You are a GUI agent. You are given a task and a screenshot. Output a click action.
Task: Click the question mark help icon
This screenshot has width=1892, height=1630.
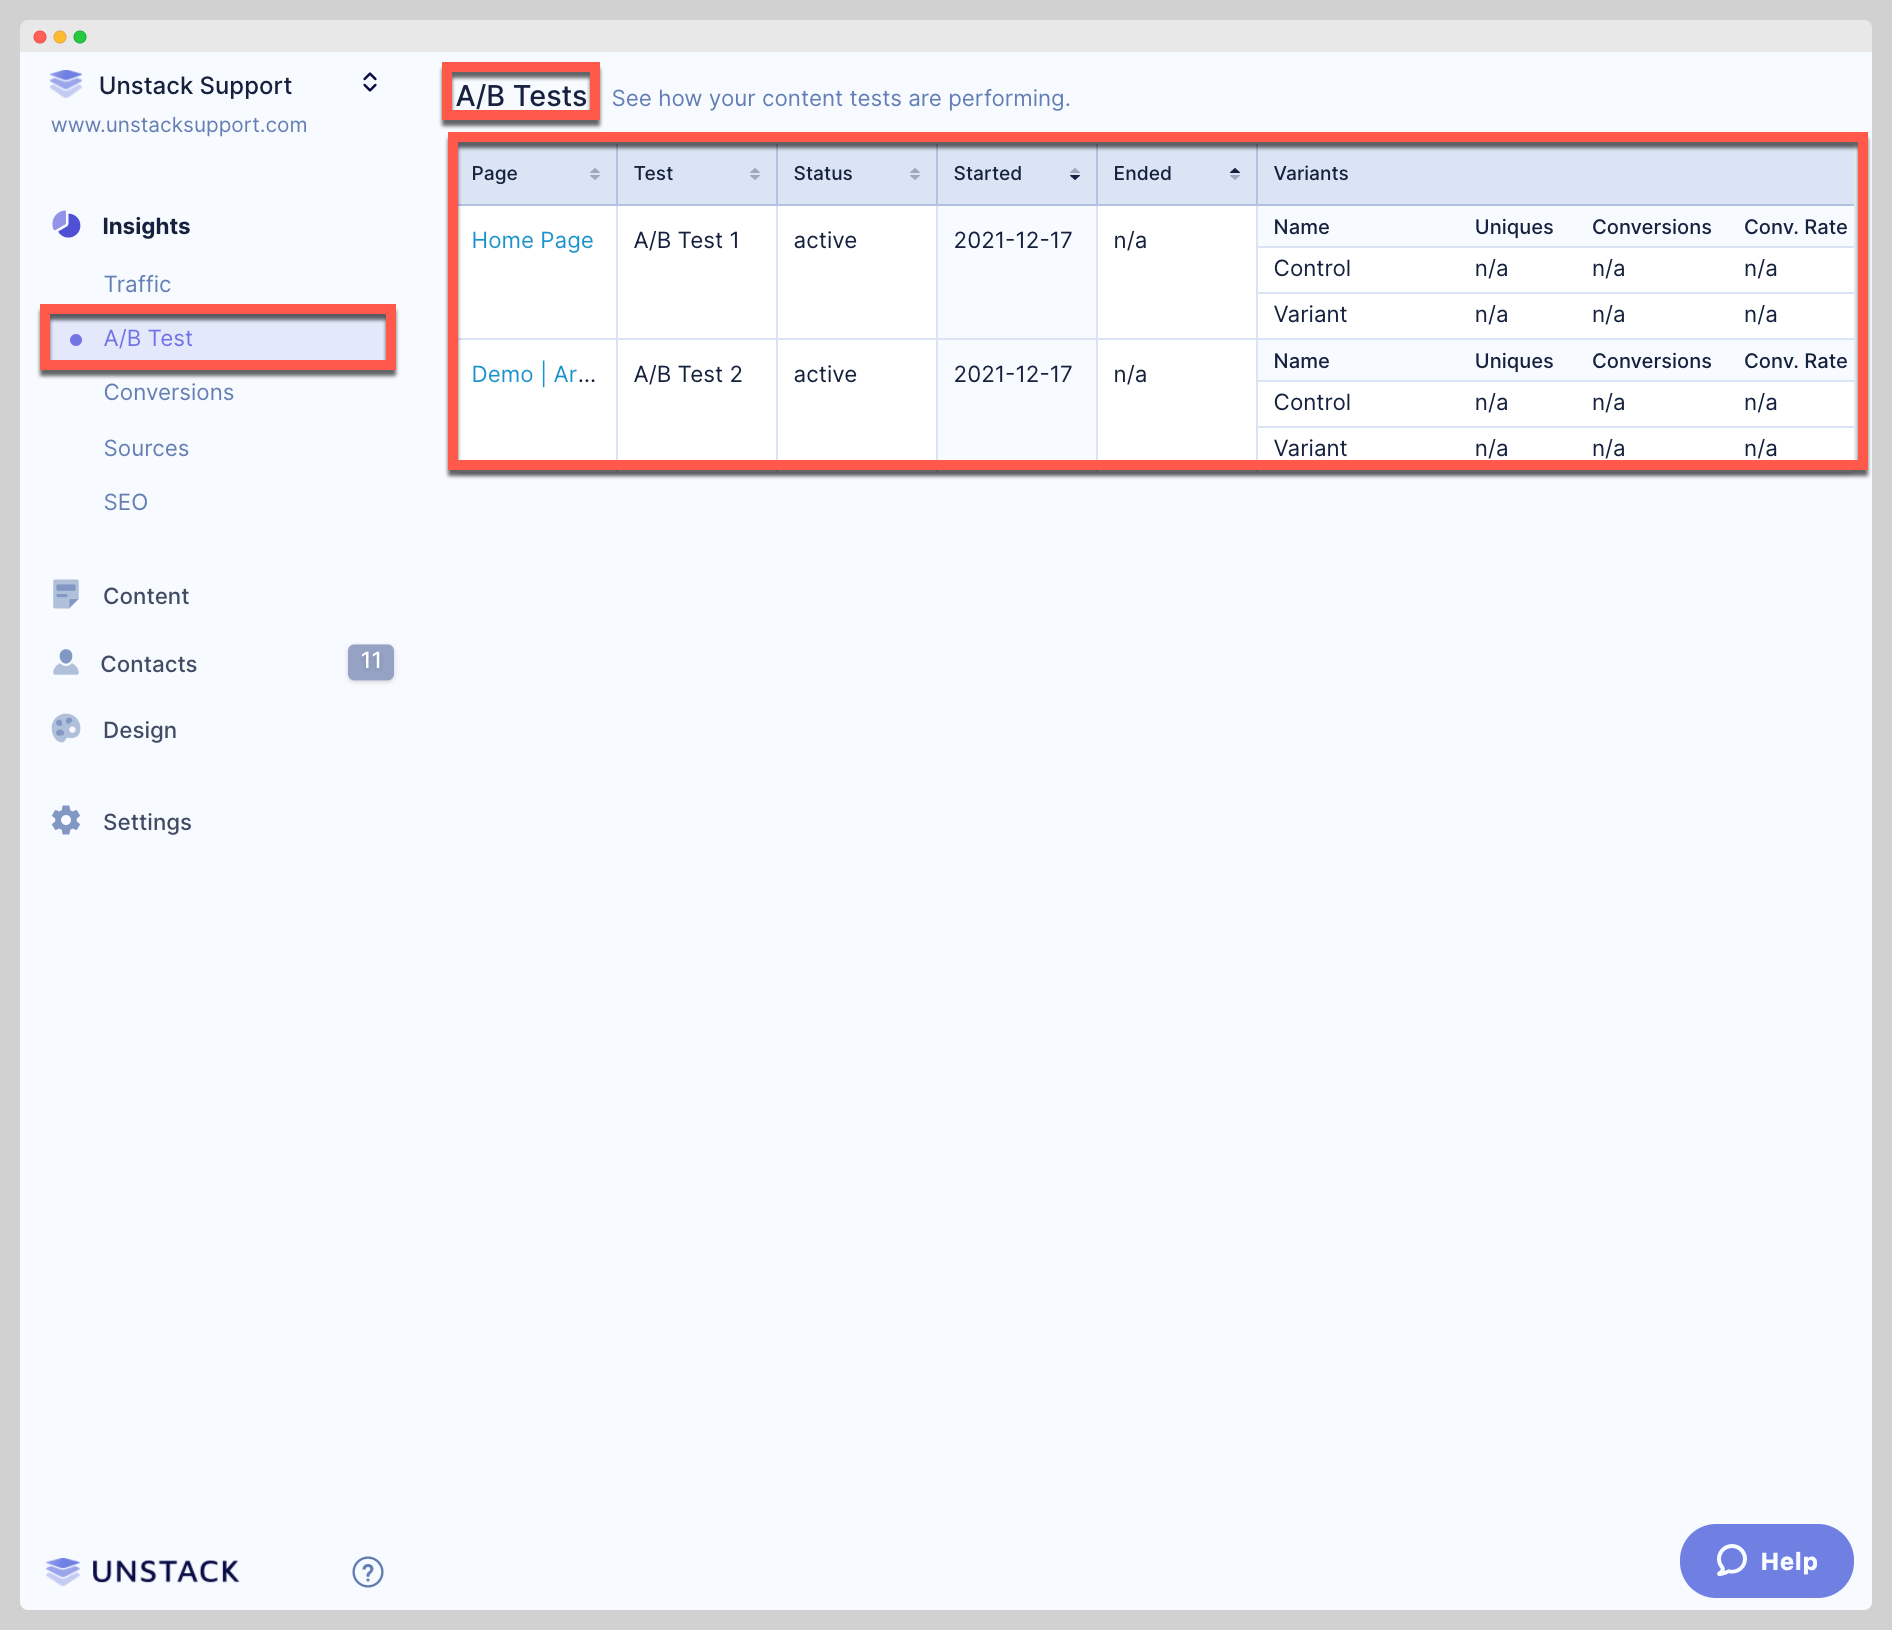pyautogui.click(x=367, y=1572)
